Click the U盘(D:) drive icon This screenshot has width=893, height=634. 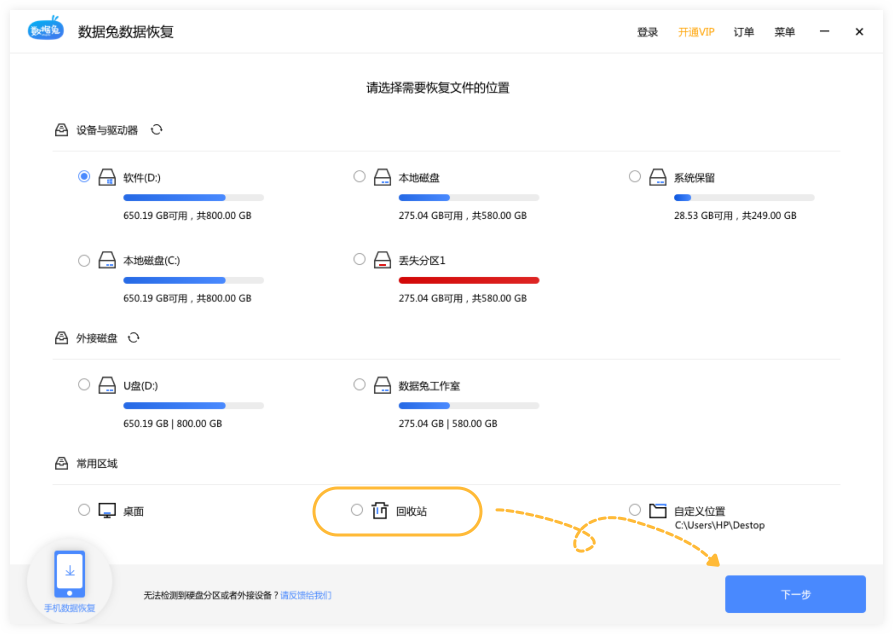coord(107,385)
